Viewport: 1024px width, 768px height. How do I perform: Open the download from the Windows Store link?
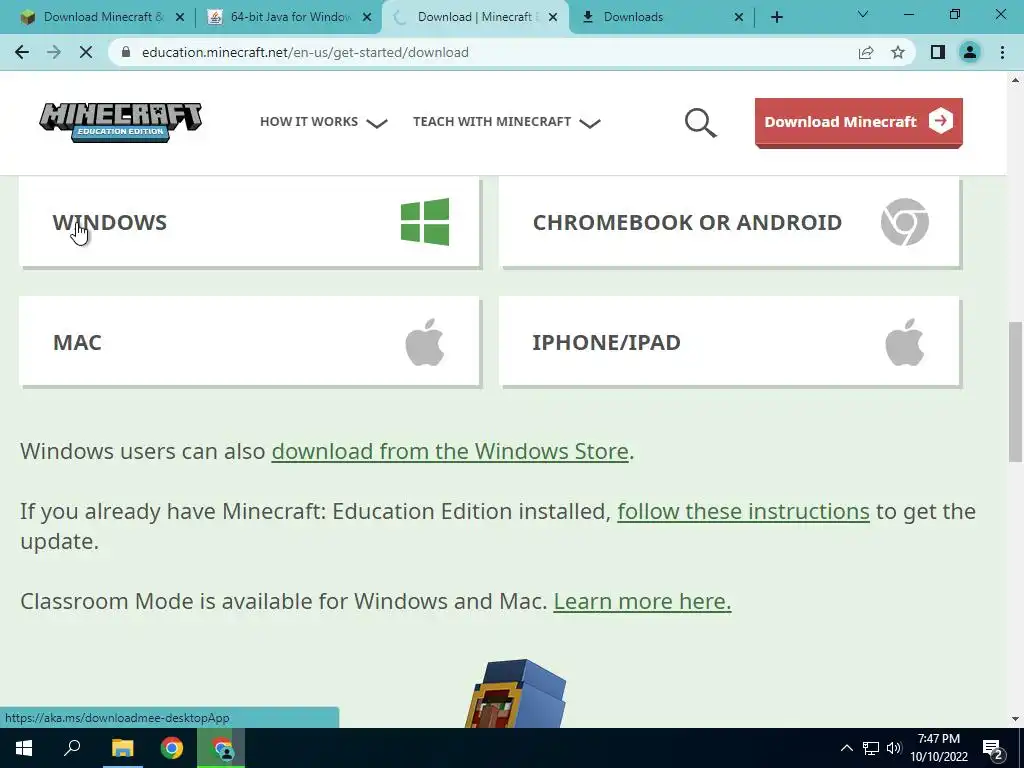450,451
